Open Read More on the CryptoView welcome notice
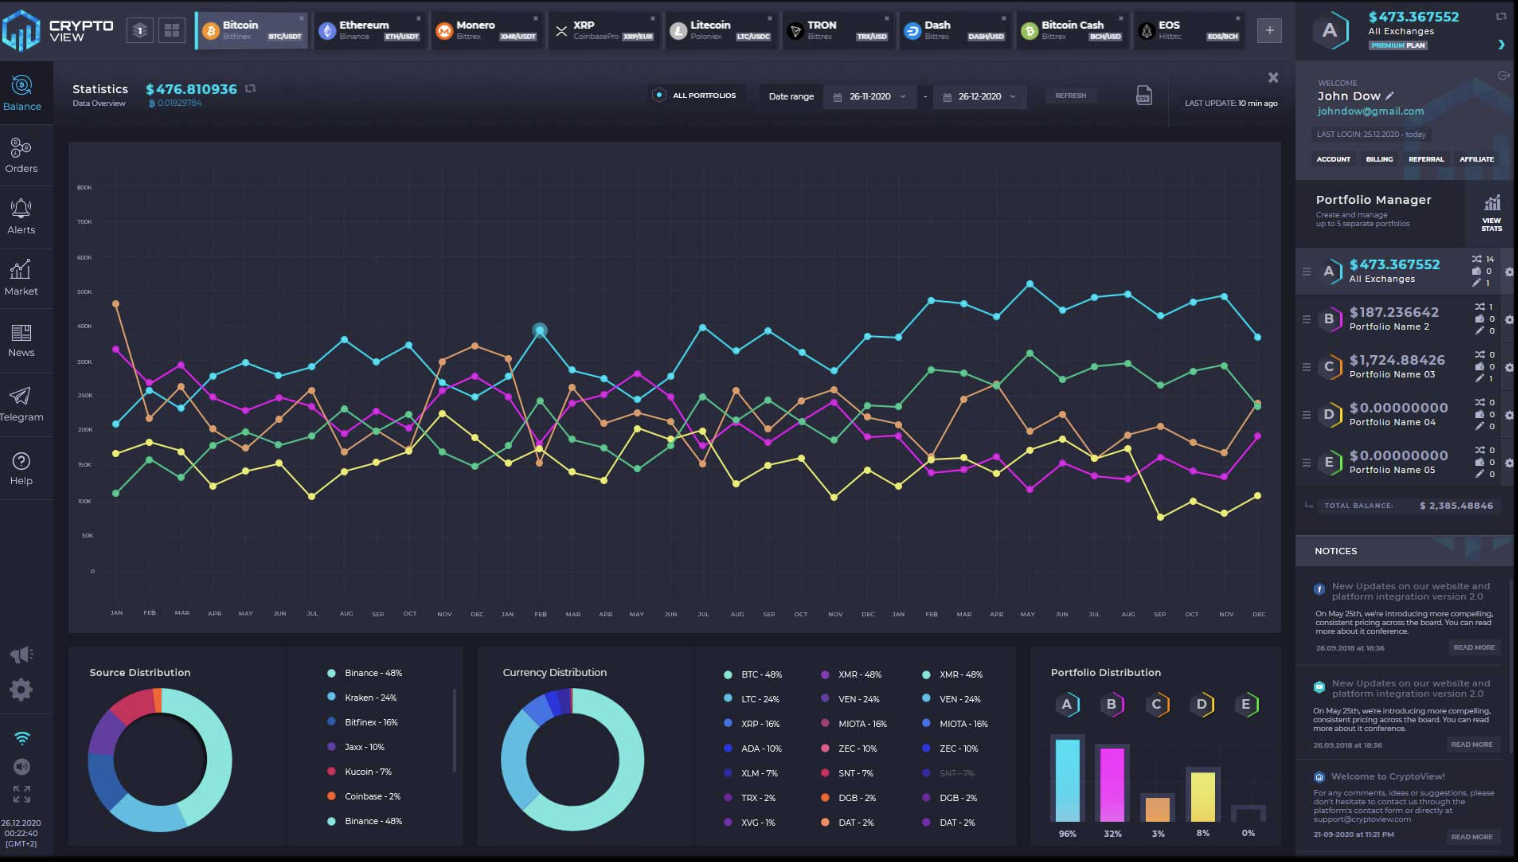Viewport: 1518px width, 862px height. coord(1472,837)
